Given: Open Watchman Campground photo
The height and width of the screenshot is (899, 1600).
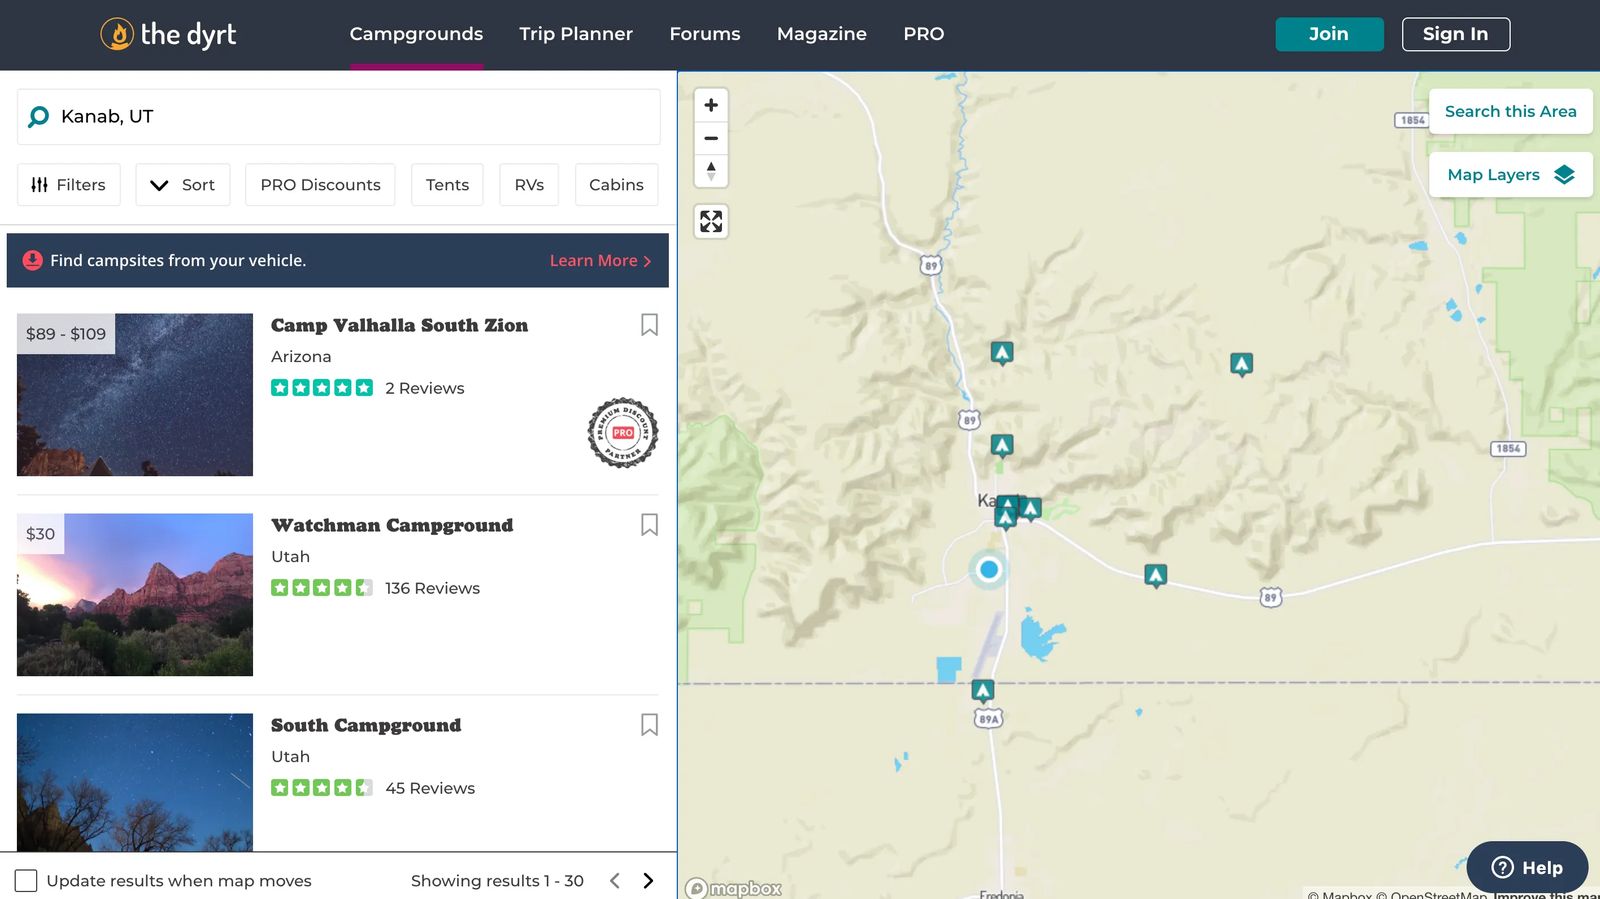Looking at the screenshot, I should point(135,595).
